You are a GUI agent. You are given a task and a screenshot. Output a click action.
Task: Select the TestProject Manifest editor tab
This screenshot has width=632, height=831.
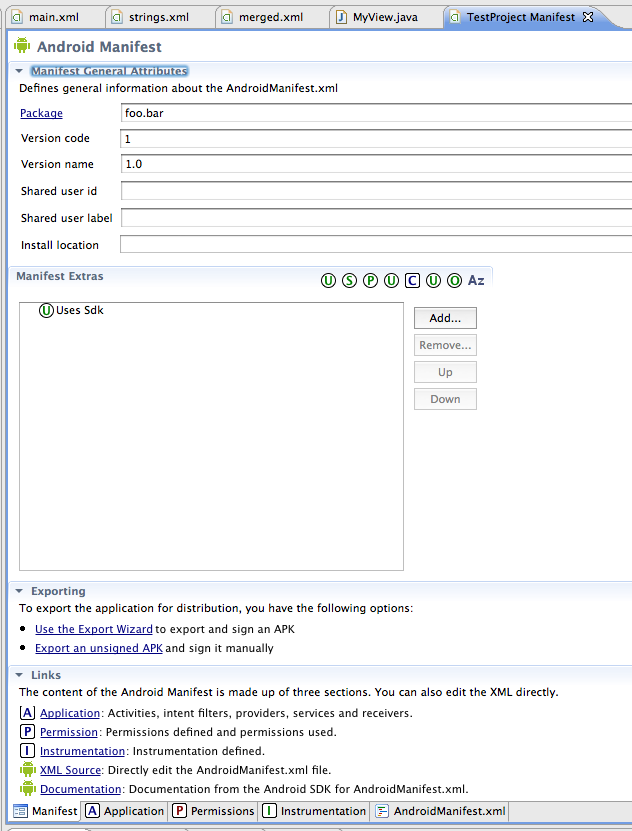coord(521,17)
